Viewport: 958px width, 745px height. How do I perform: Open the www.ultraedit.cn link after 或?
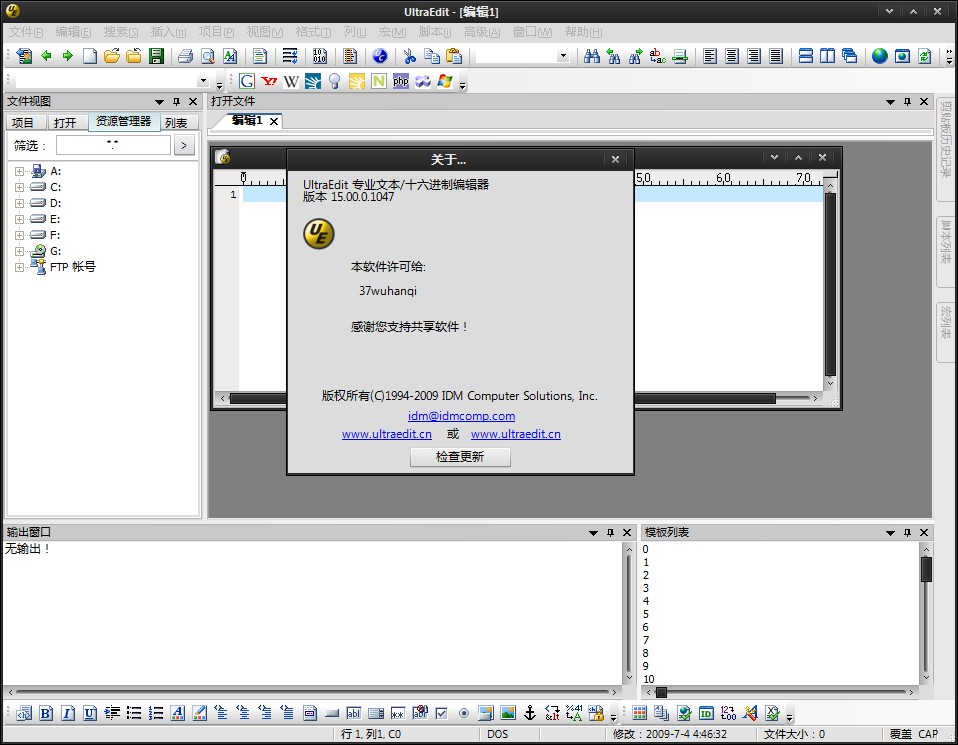(x=516, y=434)
